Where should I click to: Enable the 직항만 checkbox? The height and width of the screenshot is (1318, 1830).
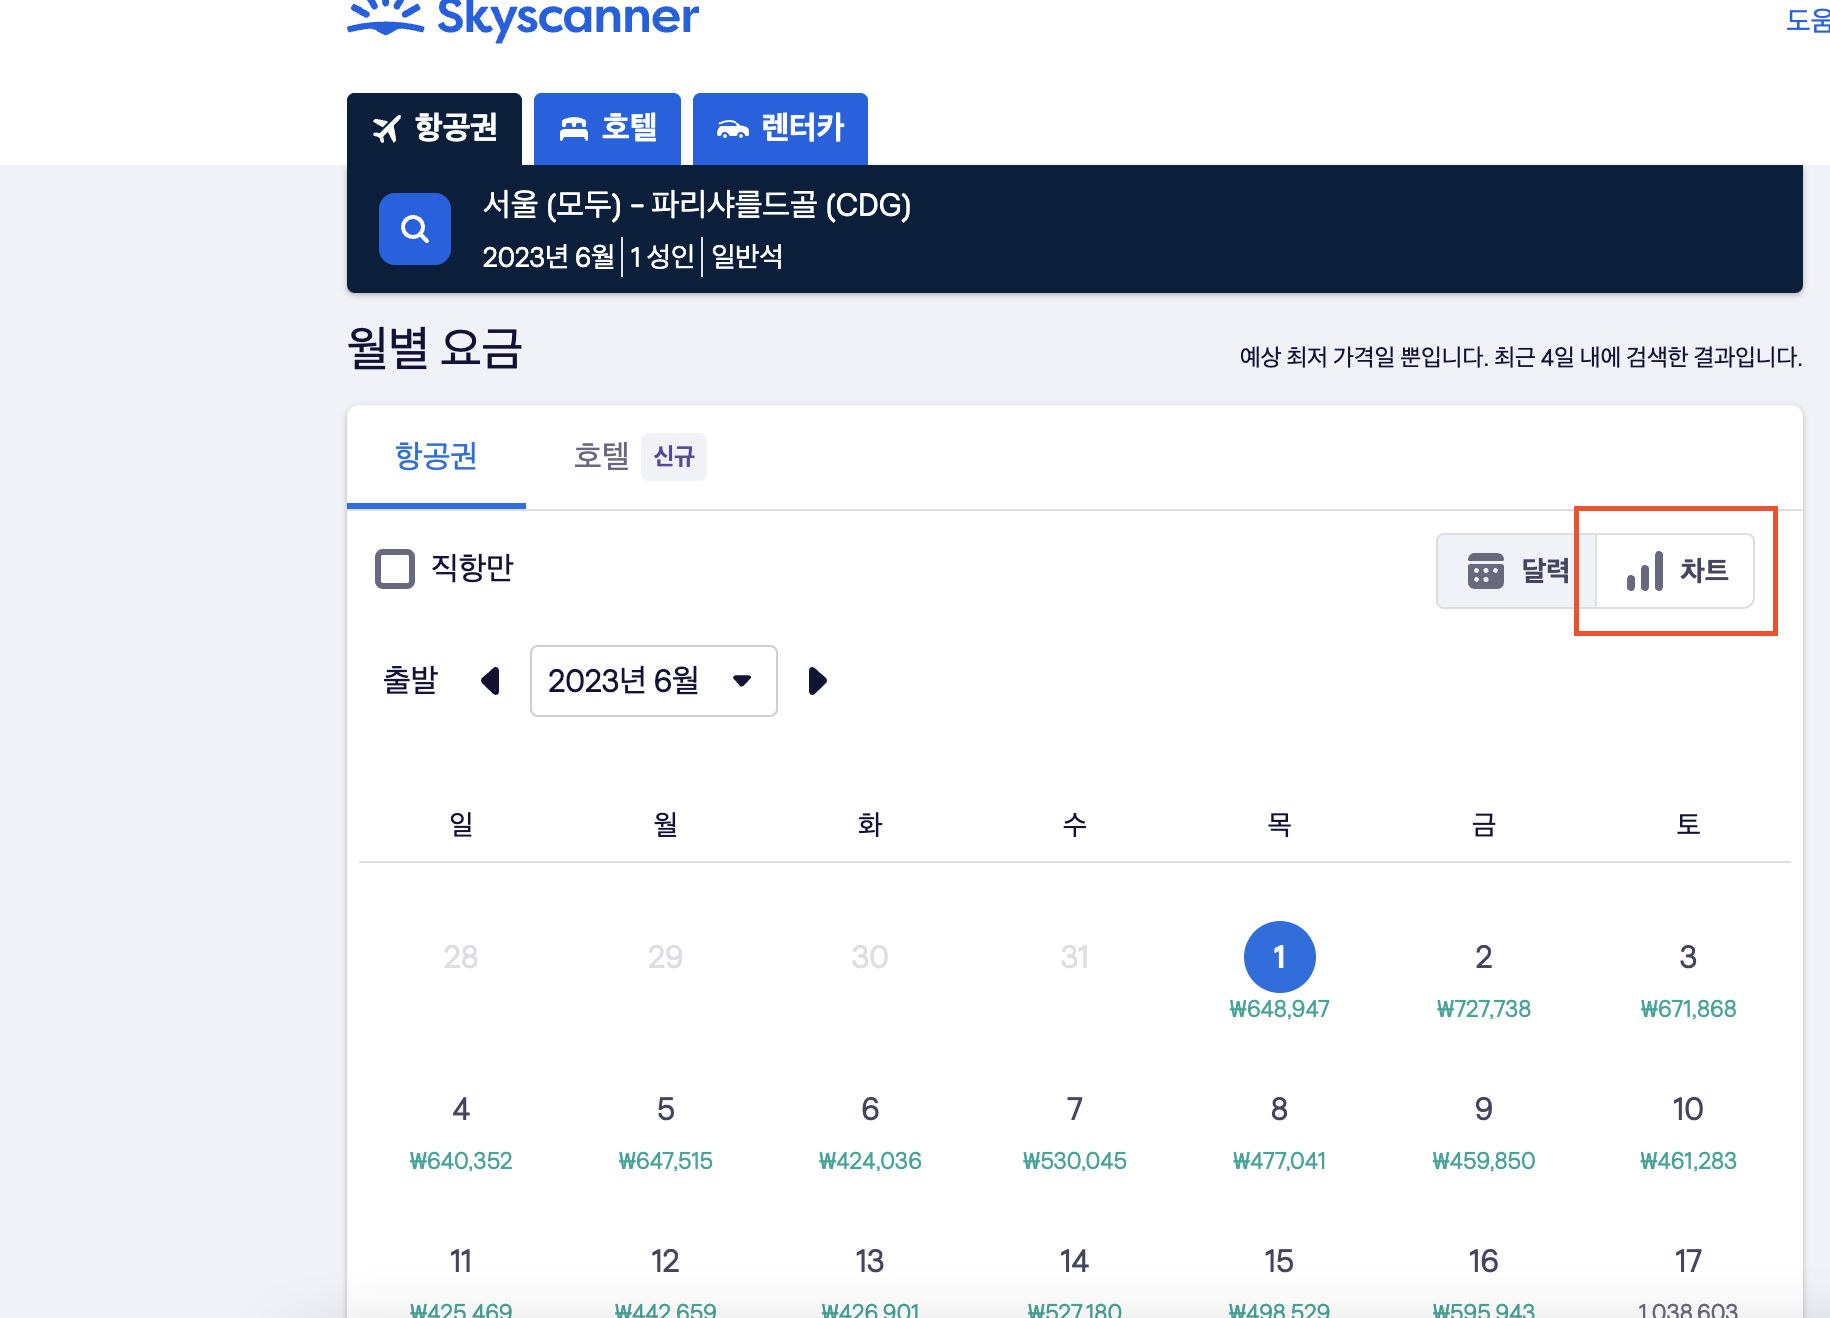click(394, 568)
